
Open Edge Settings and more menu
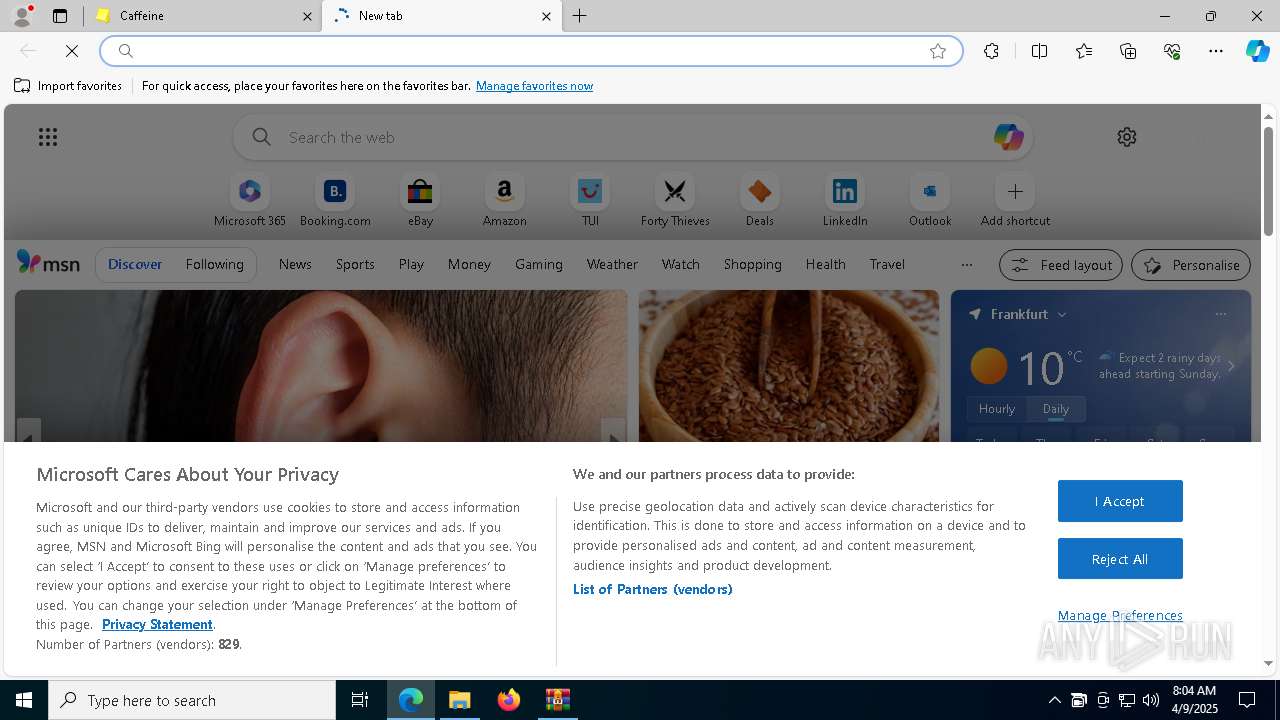click(1216, 51)
